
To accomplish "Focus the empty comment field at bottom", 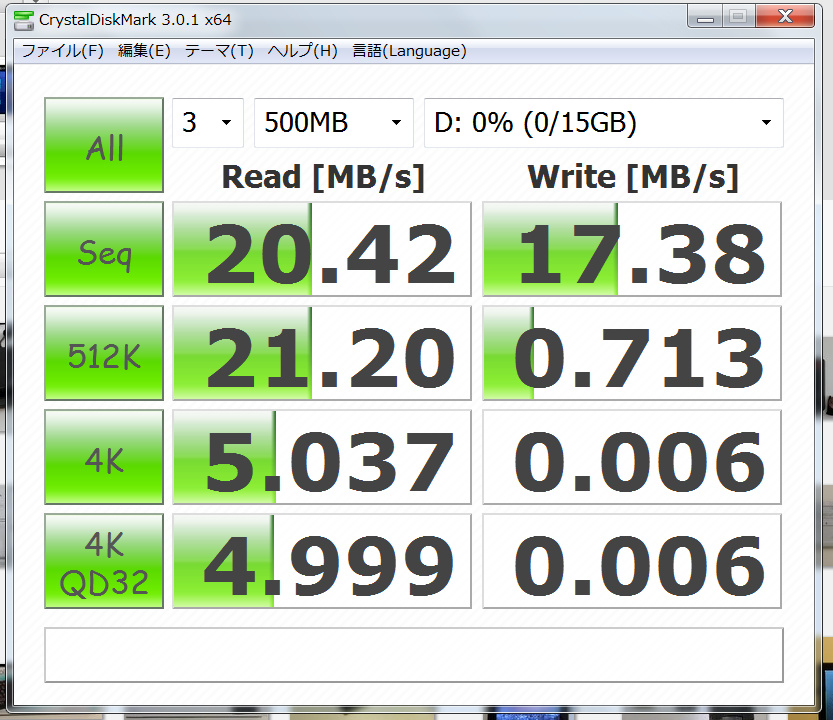I will [x=414, y=654].
